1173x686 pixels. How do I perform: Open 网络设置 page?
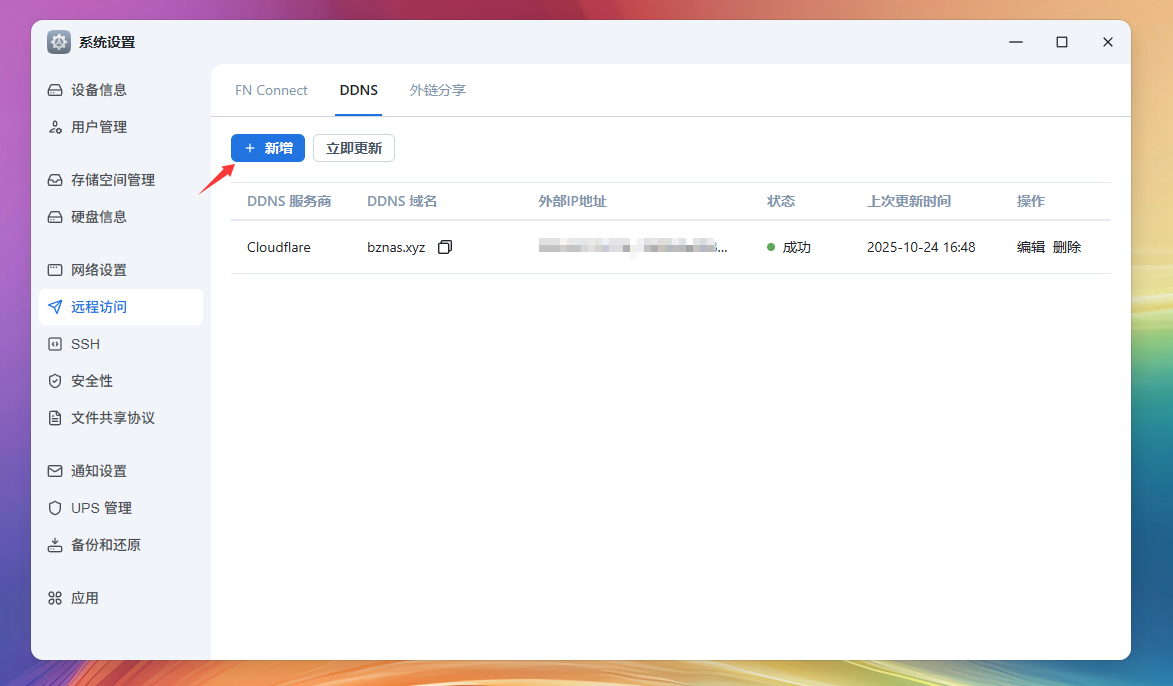click(x=98, y=270)
